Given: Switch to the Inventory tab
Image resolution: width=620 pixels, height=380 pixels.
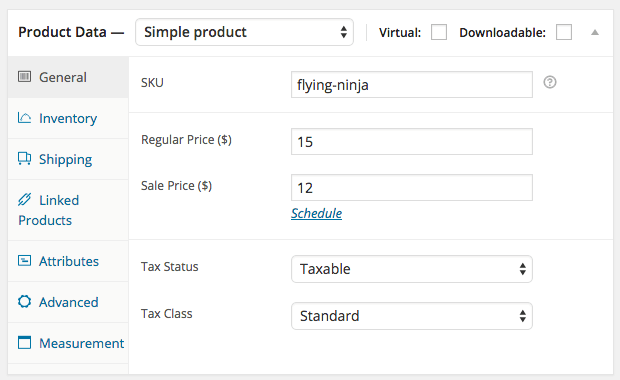Looking at the screenshot, I should [68, 118].
